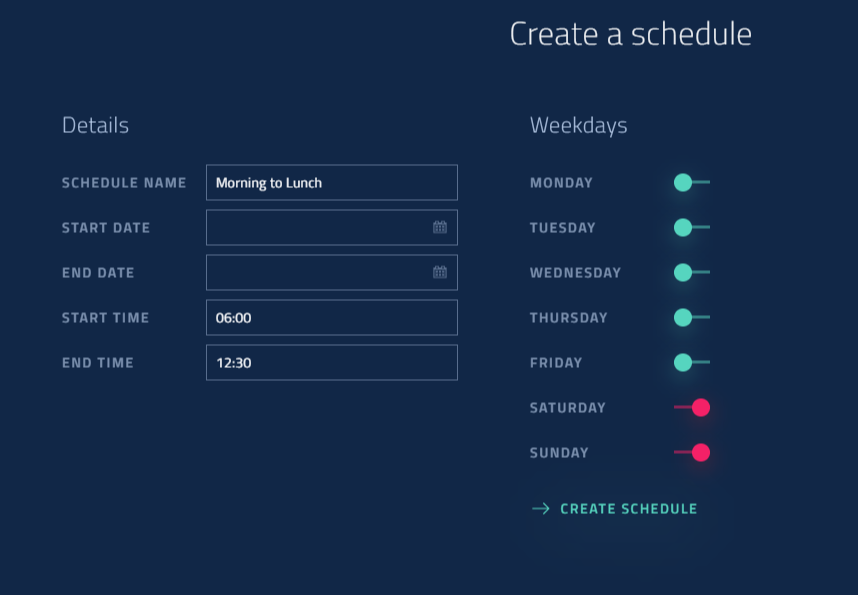The image size is (858, 595).
Task: Switch off the Thursday toggle
Action: (691, 317)
